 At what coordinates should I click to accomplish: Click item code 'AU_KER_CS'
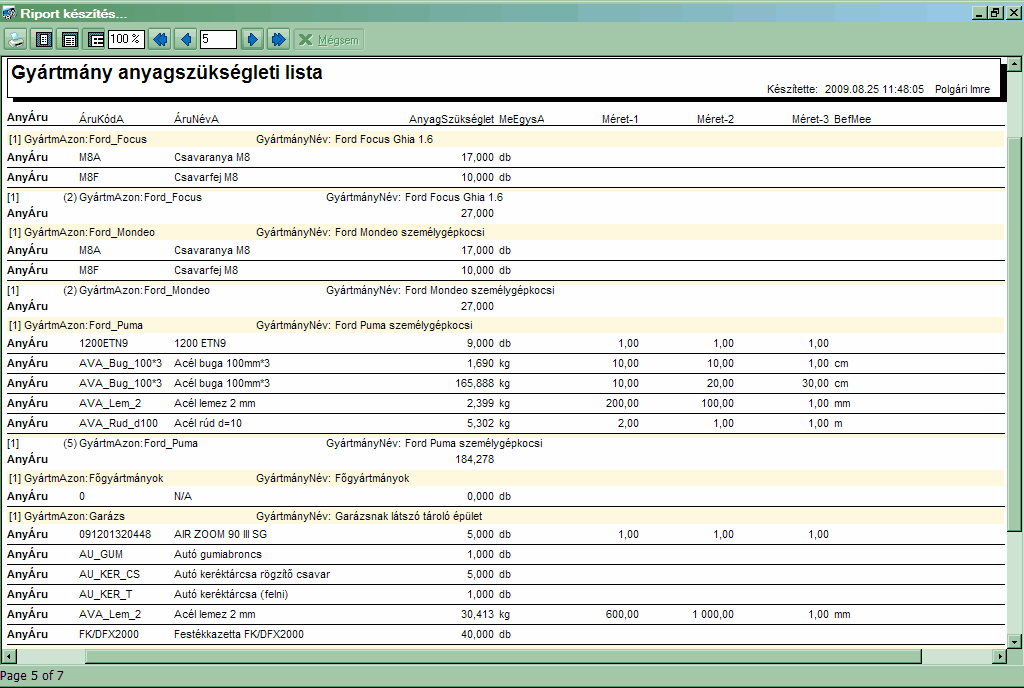(x=109, y=574)
